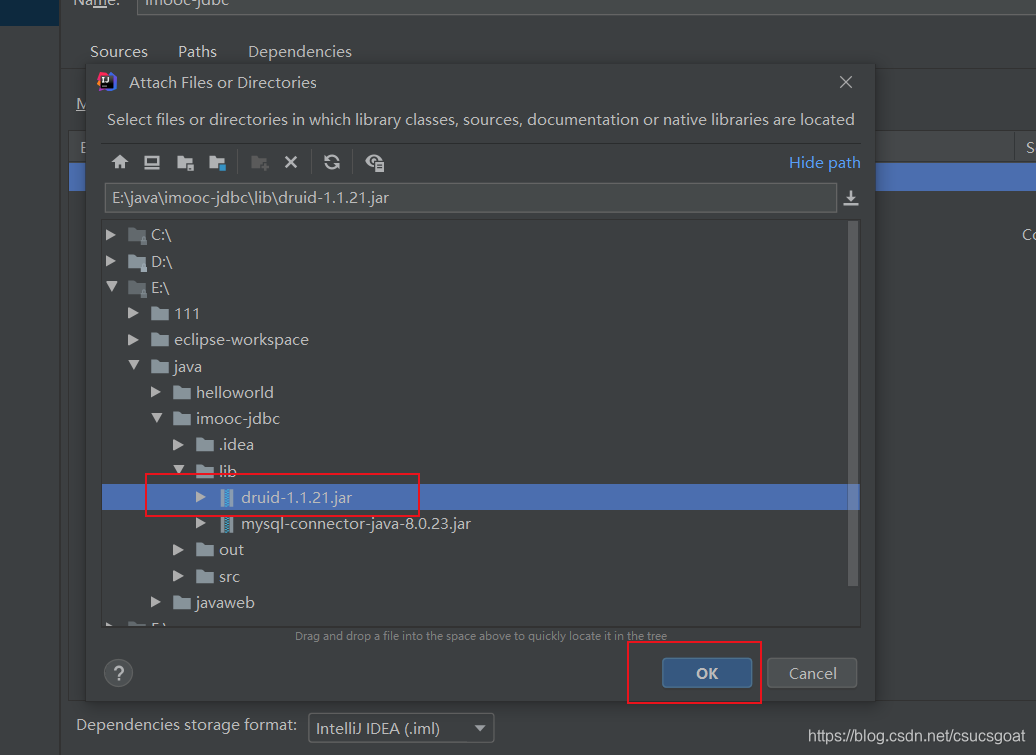This screenshot has height=755, width=1036.
Task: Click the druid-1.1.21.jar archive icon
Action: click(227, 497)
